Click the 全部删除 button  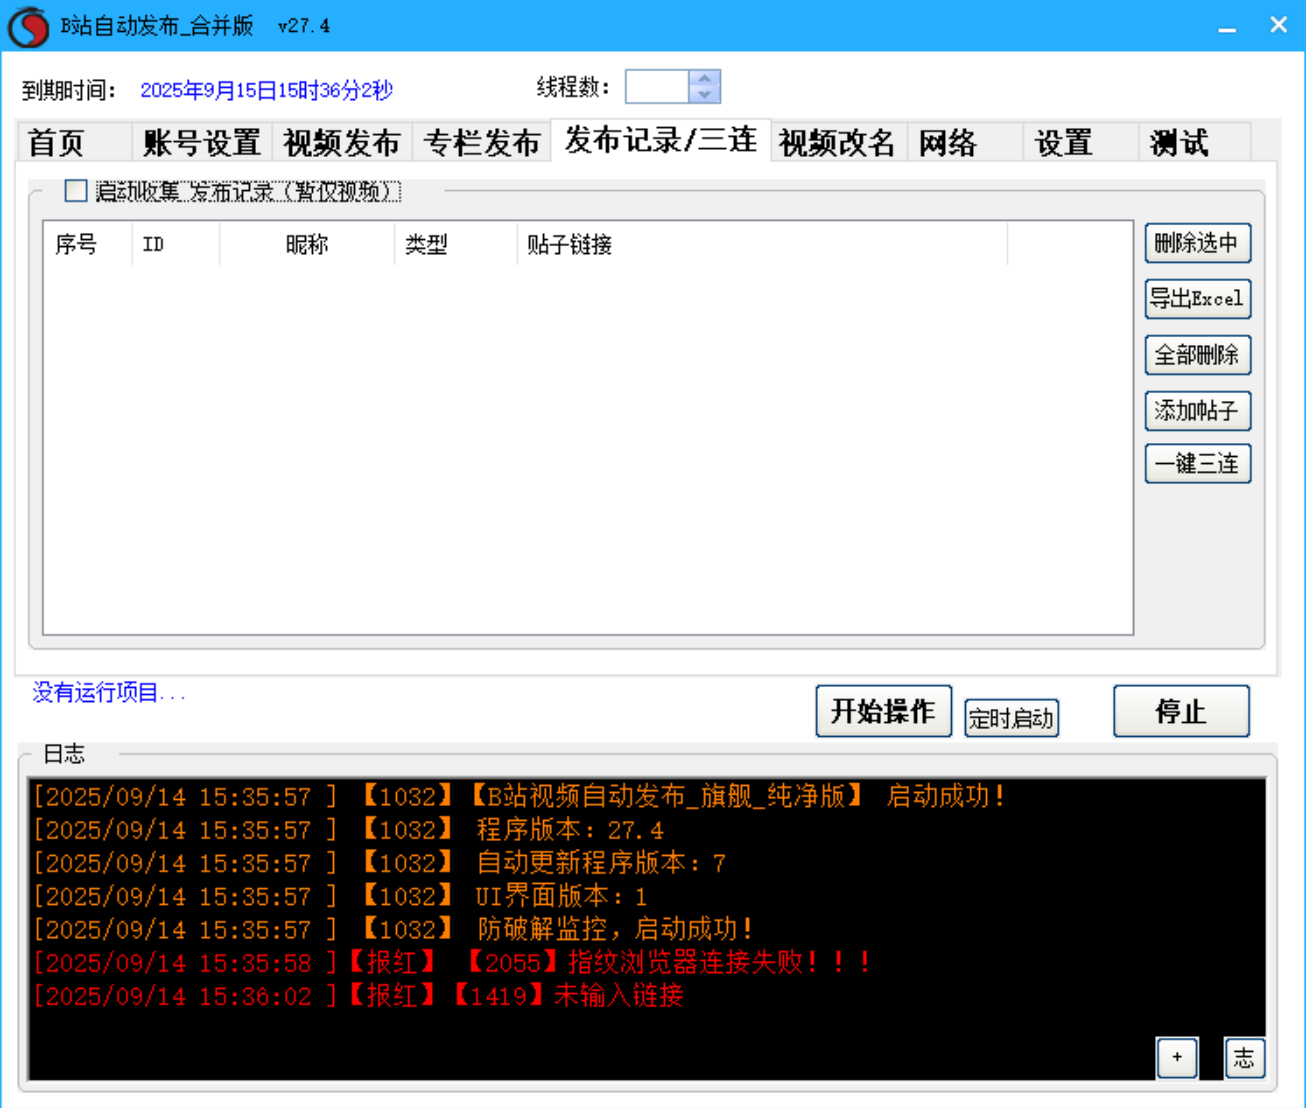pyautogui.click(x=1197, y=355)
